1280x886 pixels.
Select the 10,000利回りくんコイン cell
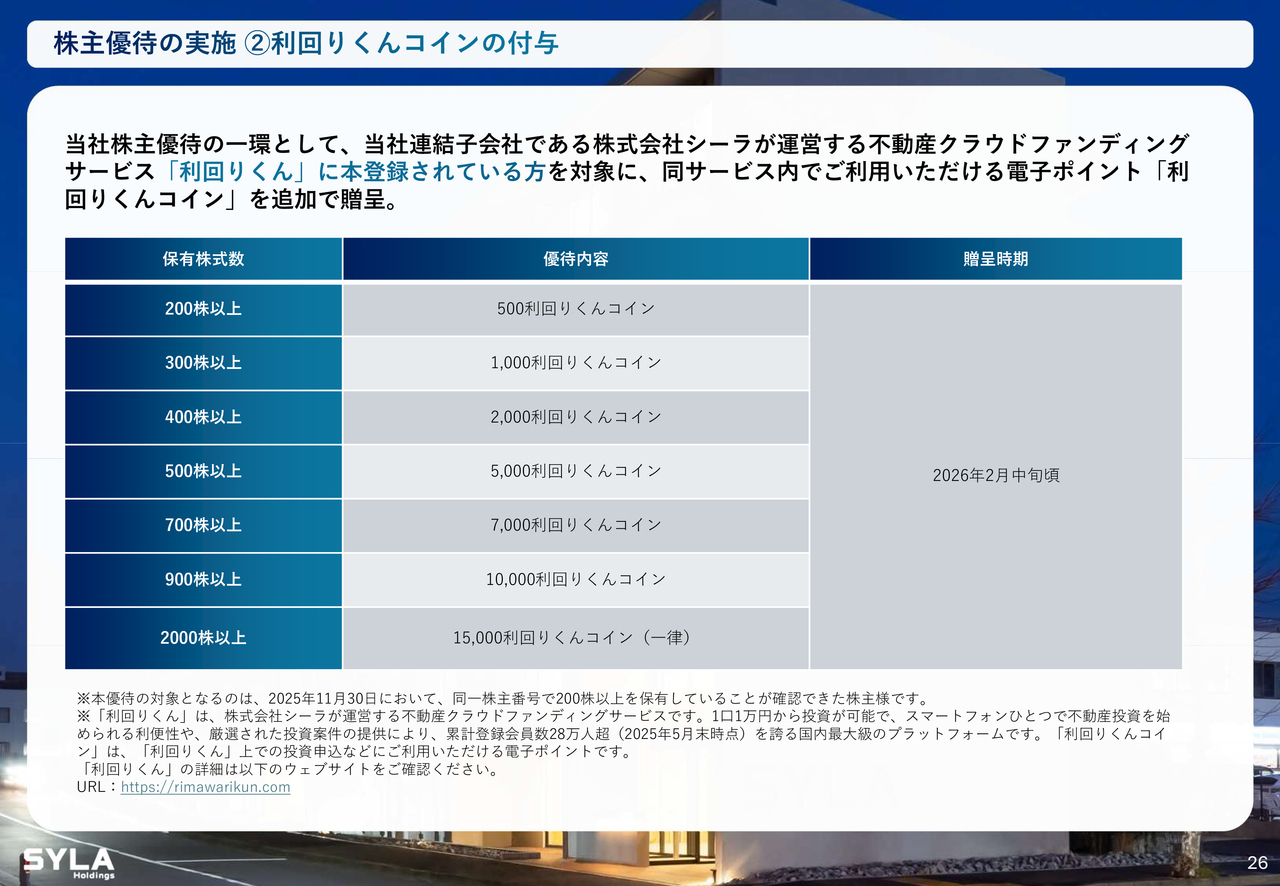coord(575,579)
